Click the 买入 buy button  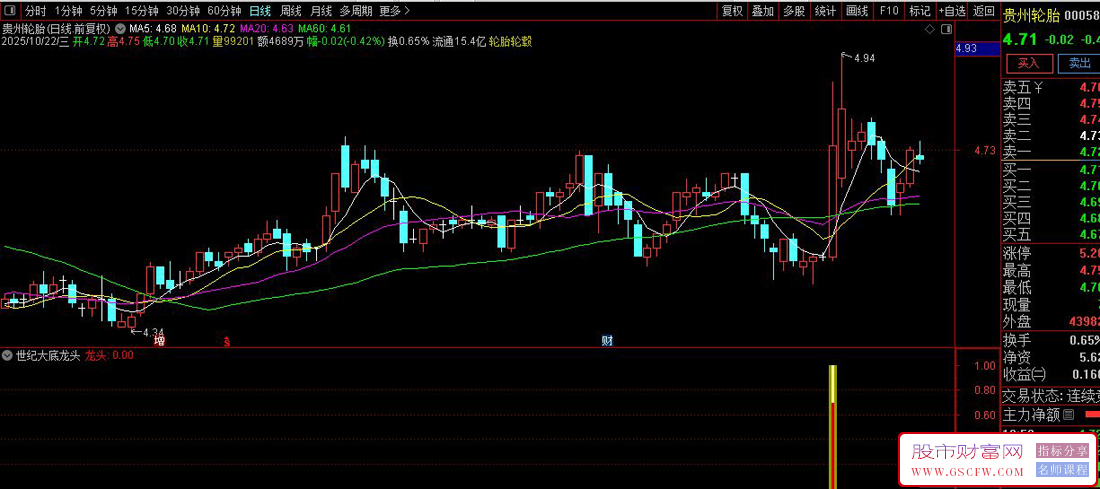(x=1029, y=63)
